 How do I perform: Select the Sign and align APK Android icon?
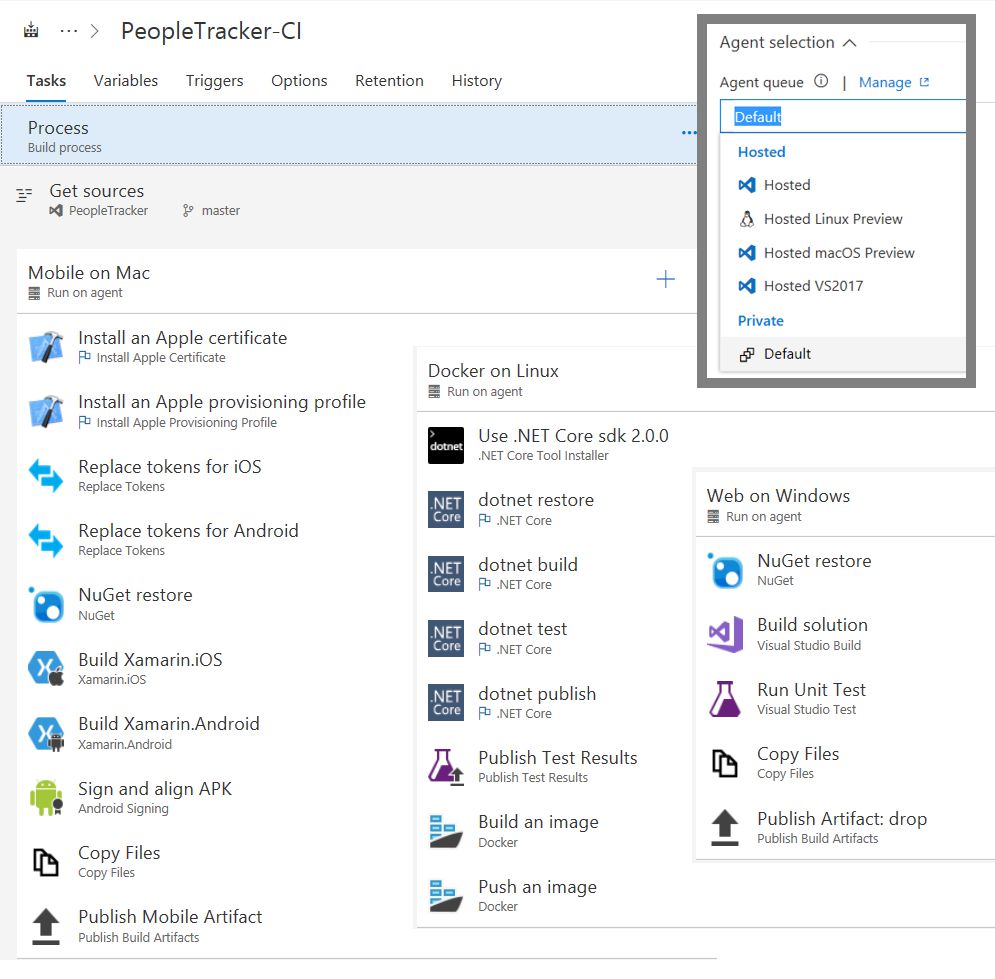(x=46, y=798)
